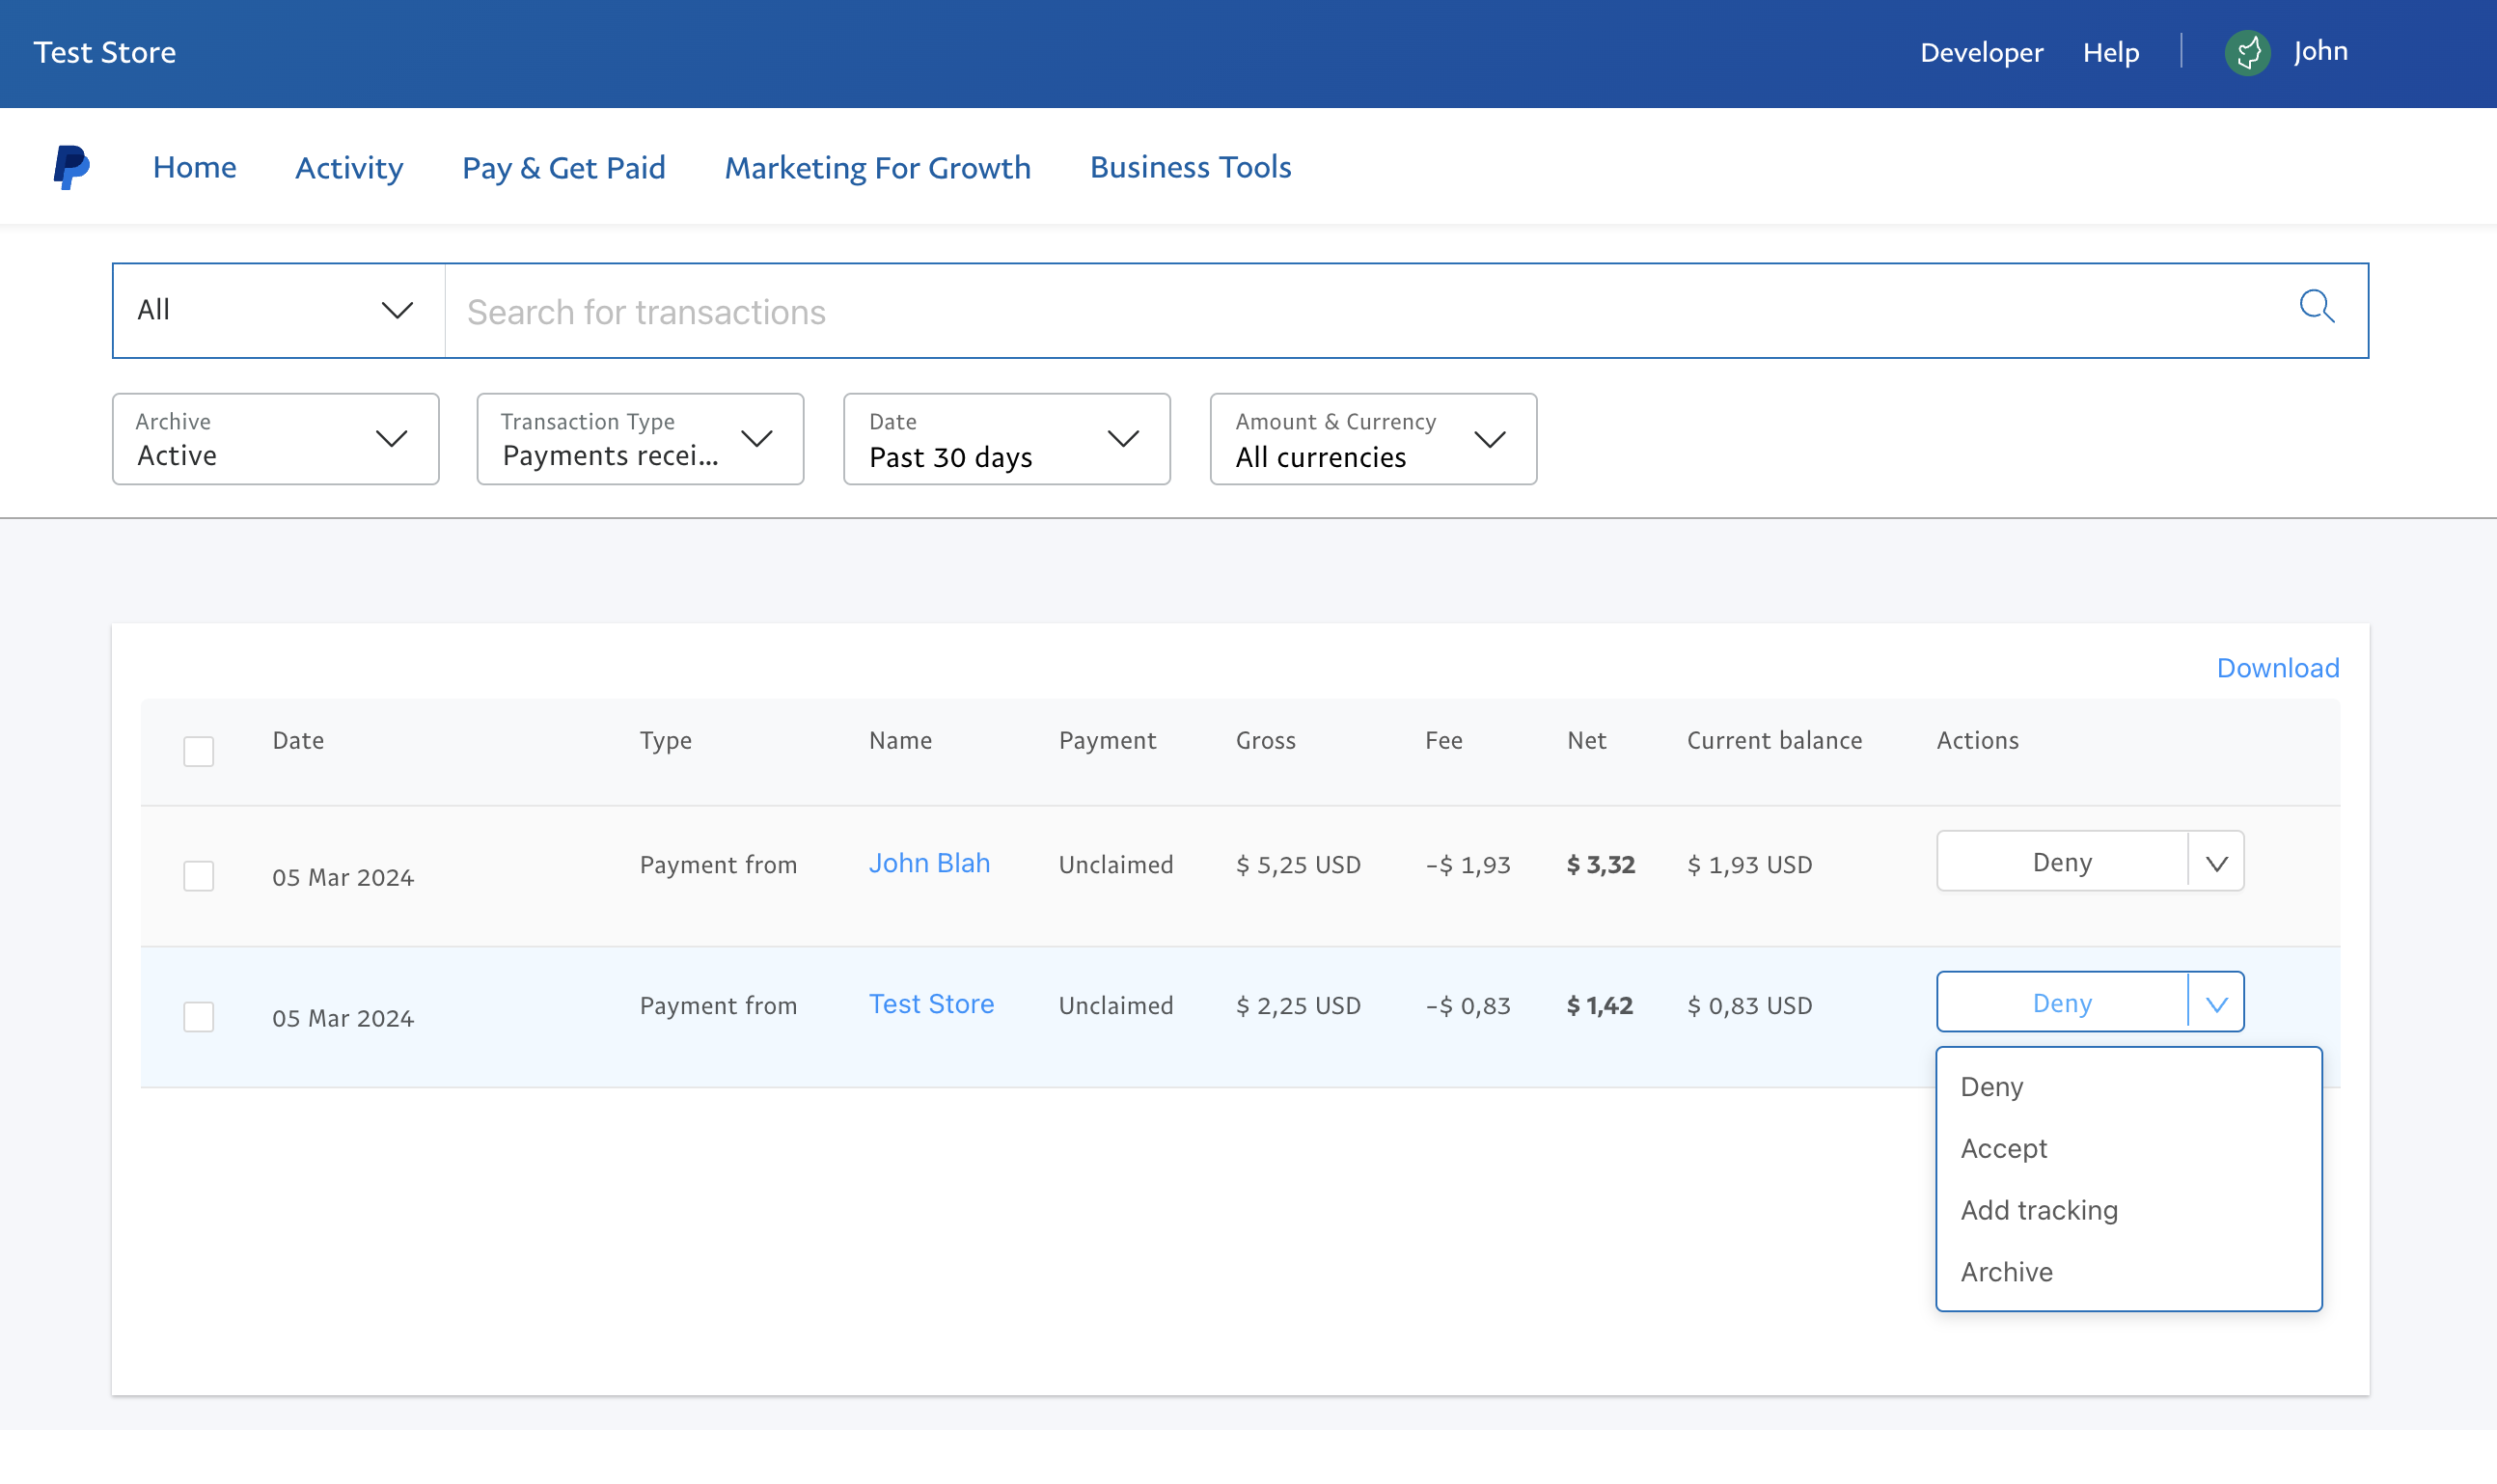2497x1484 pixels.
Task: Open the John Blah name link
Action: (x=929, y=863)
